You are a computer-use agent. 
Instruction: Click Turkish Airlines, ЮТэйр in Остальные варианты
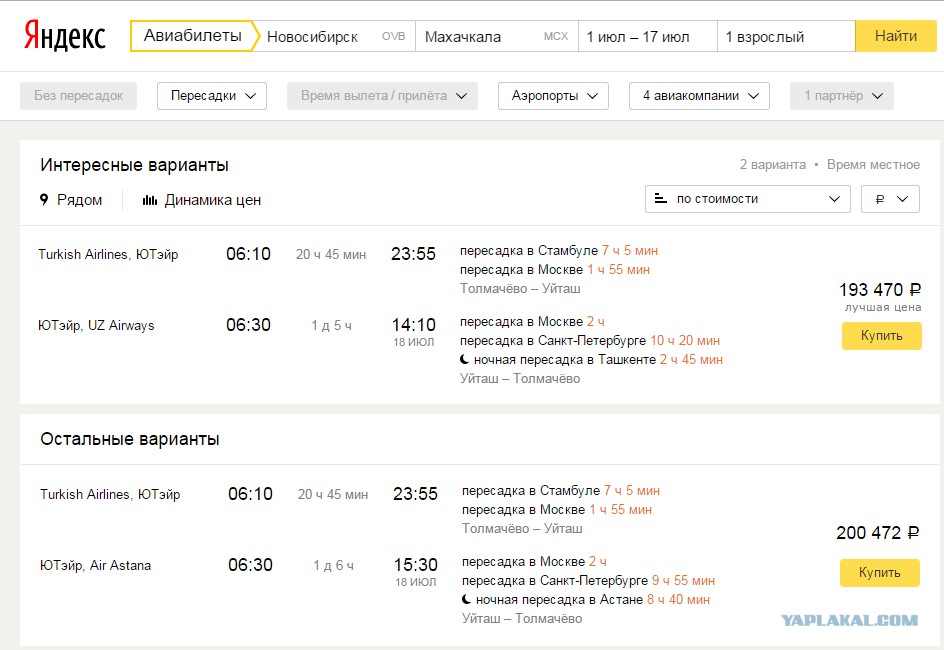(x=110, y=494)
